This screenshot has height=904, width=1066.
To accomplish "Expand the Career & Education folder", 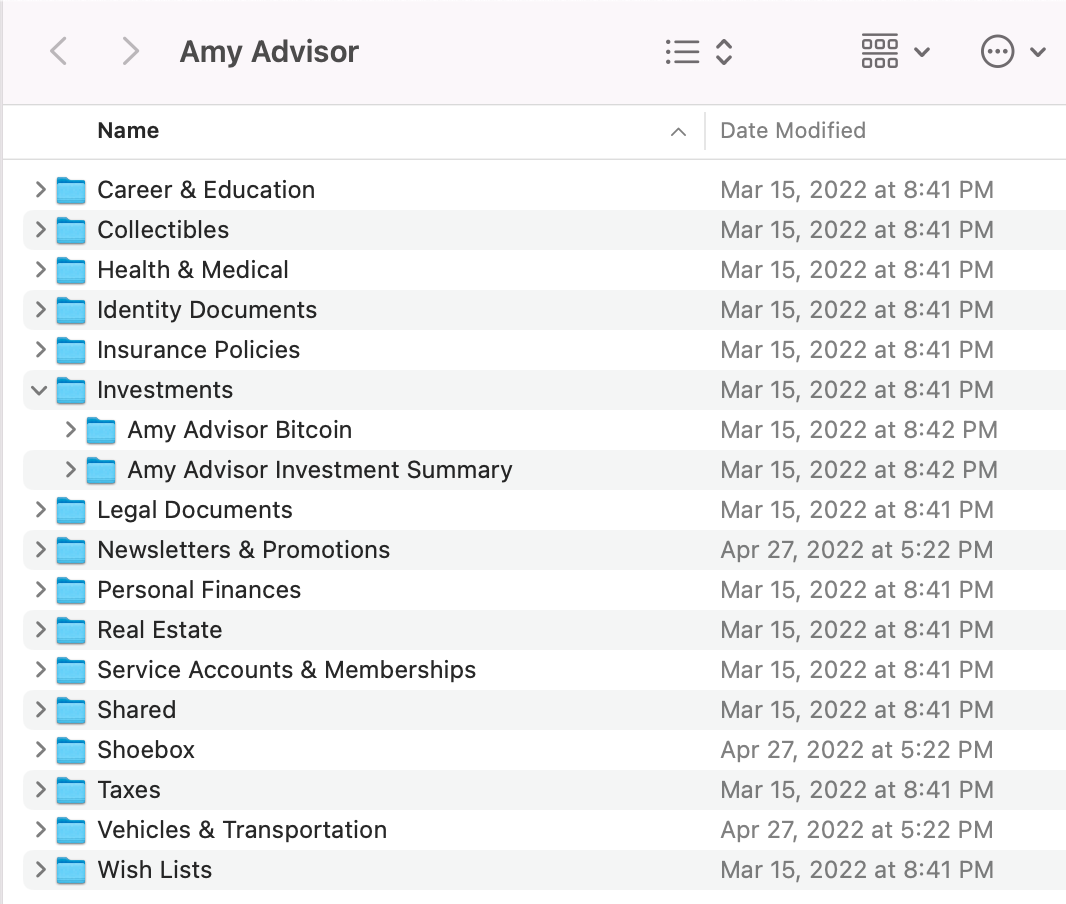I will (x=40, y=190).
